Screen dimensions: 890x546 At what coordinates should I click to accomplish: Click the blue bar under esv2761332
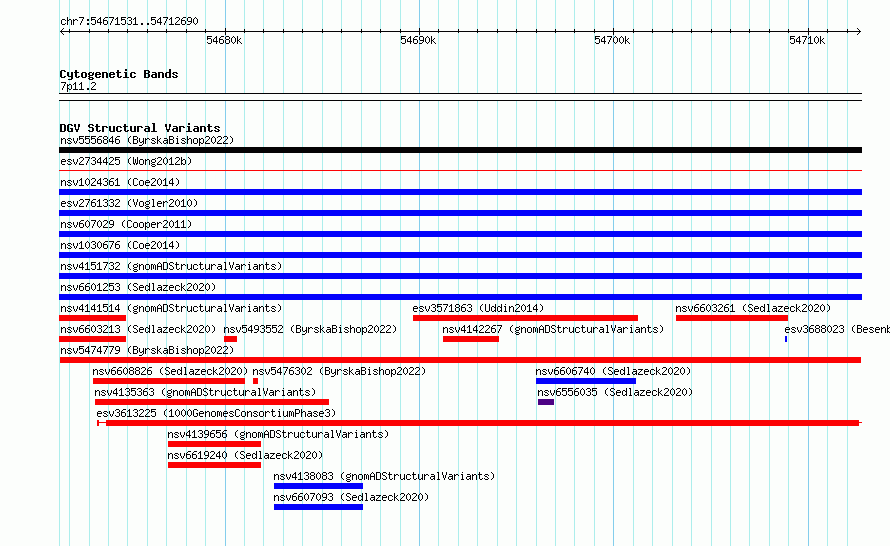click(460, 213)
